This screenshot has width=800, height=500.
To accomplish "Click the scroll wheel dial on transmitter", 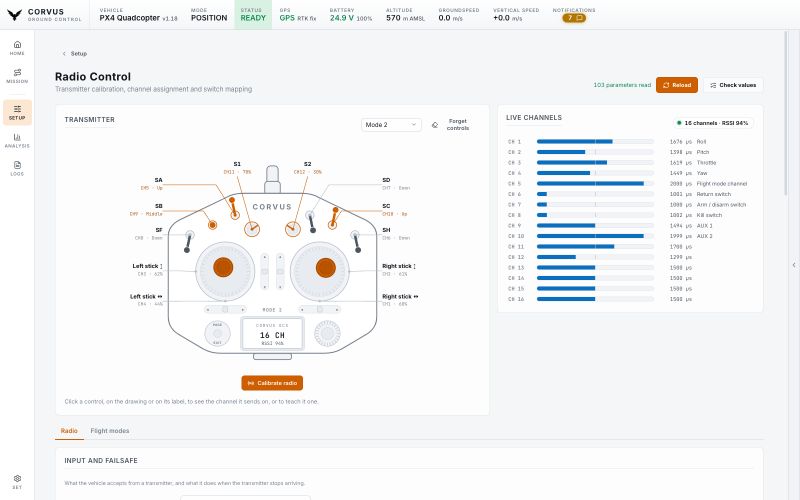I will [327, 333].
